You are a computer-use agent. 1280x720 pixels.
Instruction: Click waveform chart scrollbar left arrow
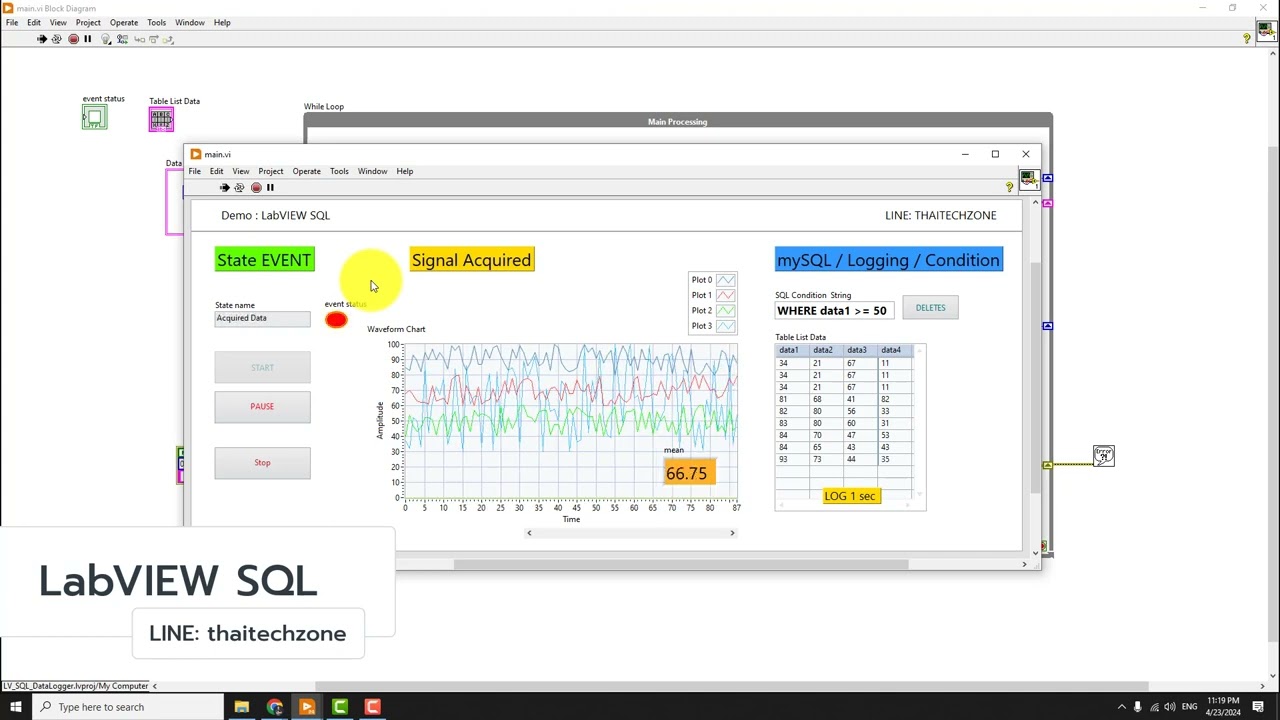(x=530, y=533)
